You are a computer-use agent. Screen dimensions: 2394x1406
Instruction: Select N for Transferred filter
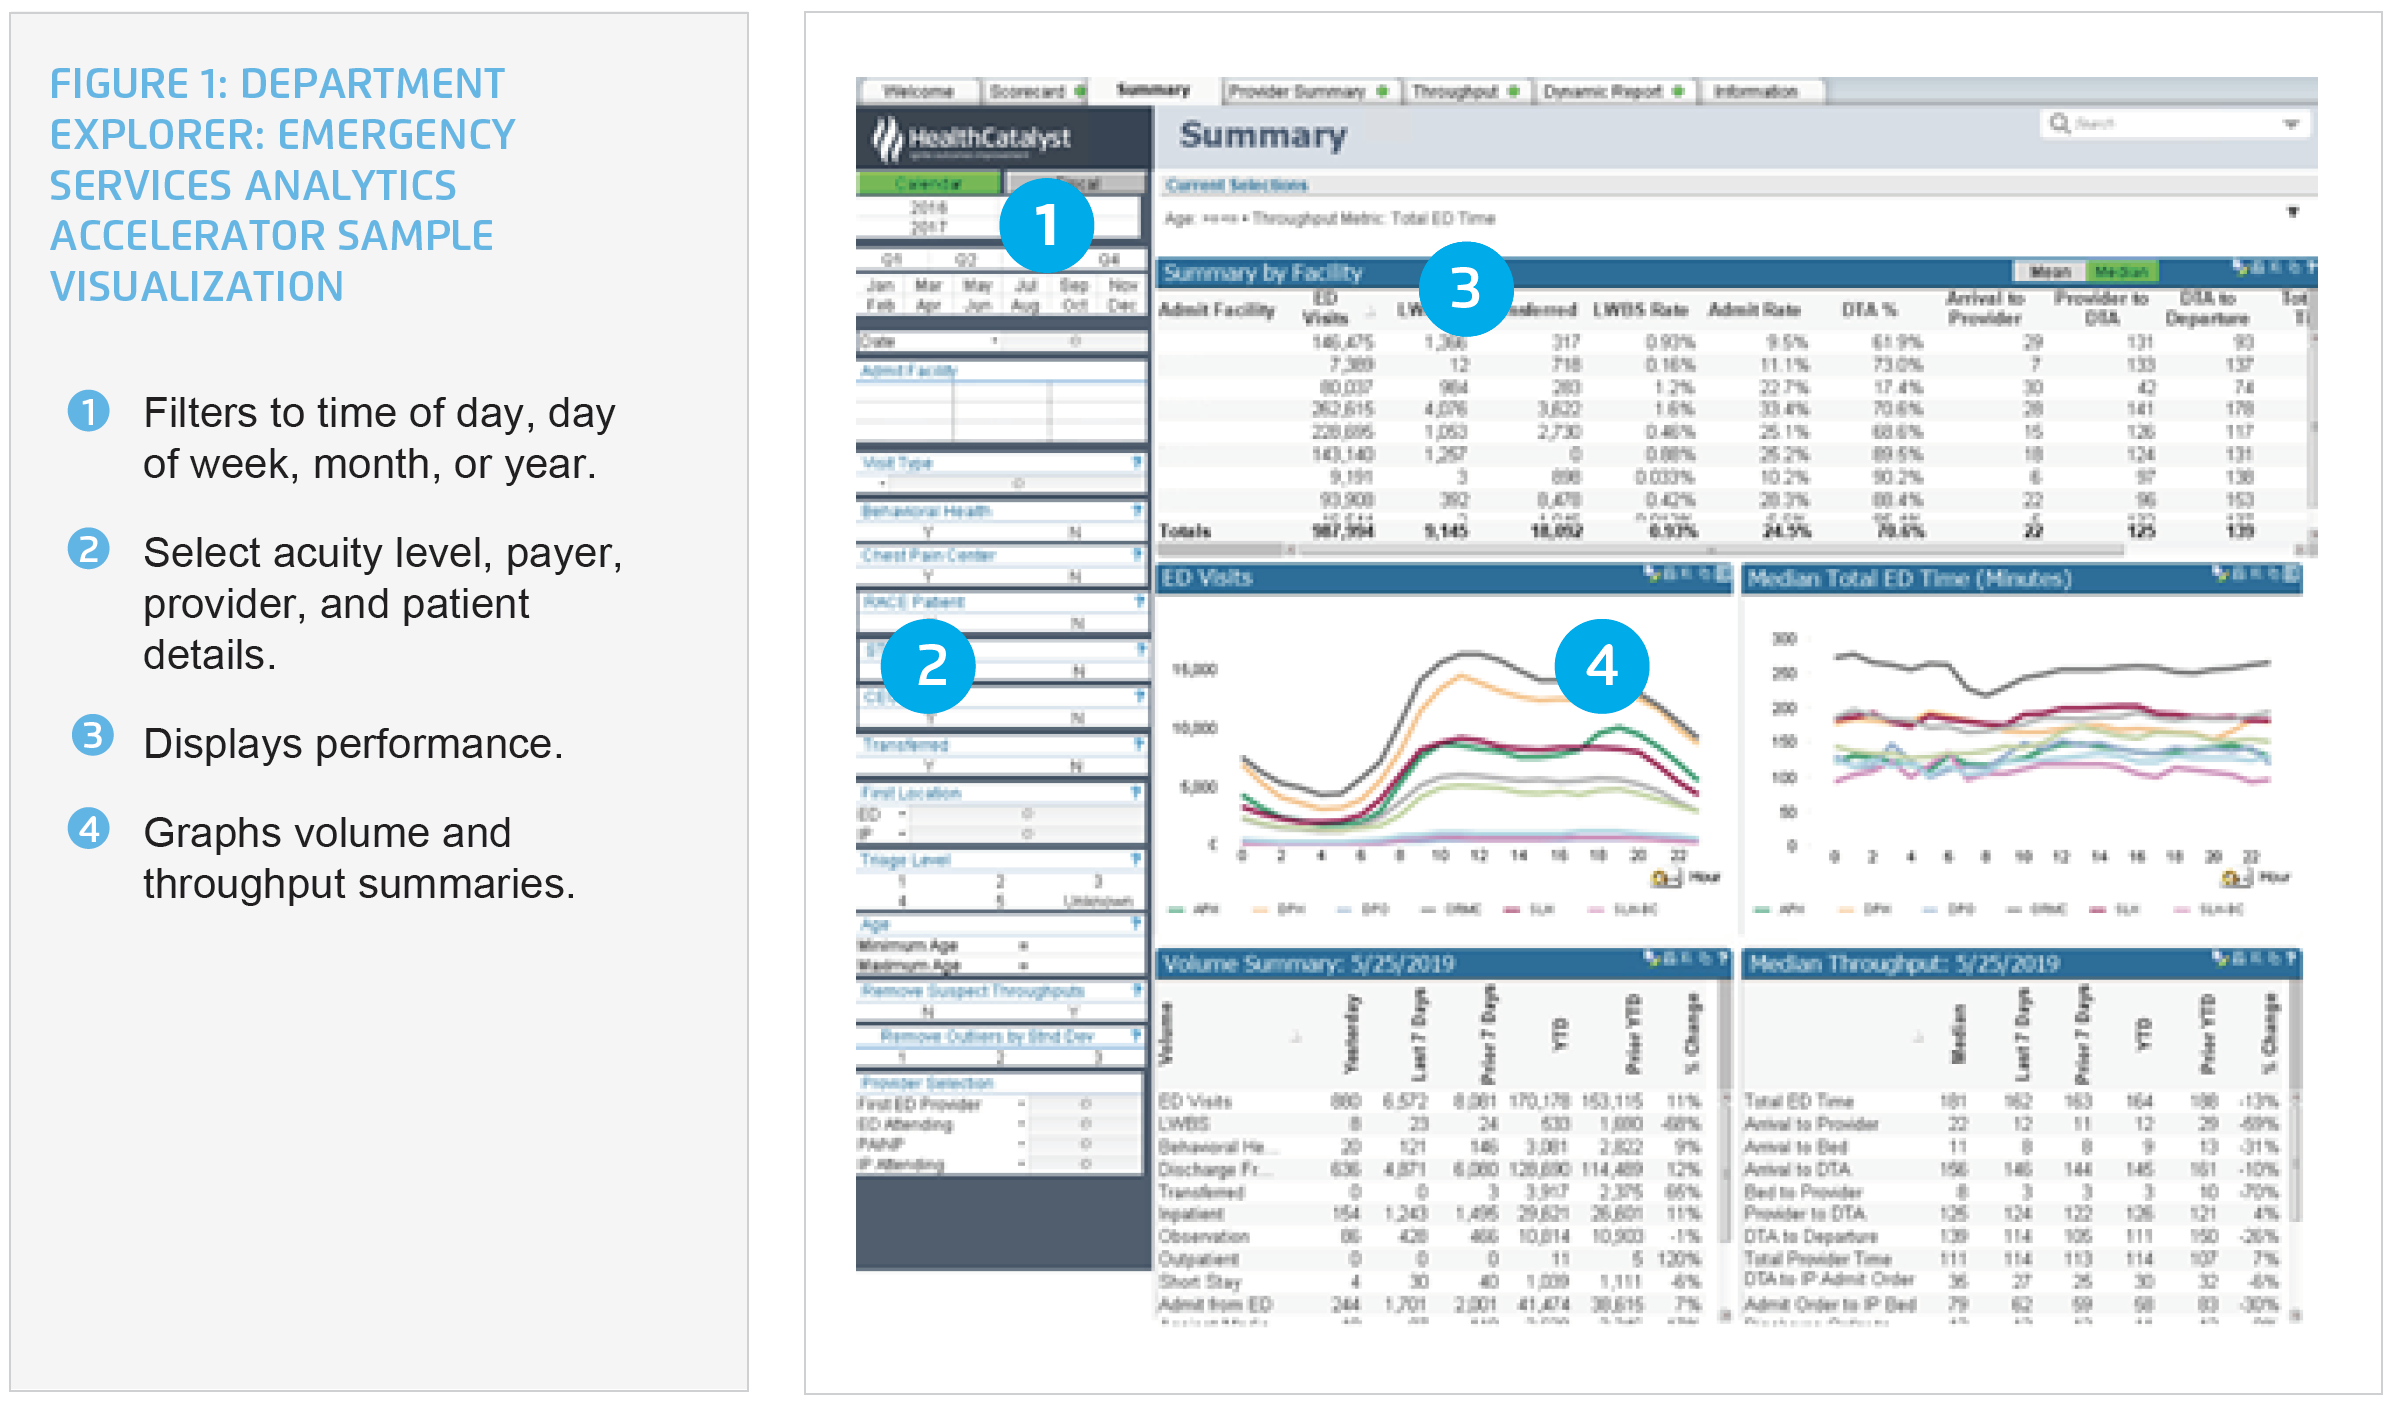[x=1075, y=765]
